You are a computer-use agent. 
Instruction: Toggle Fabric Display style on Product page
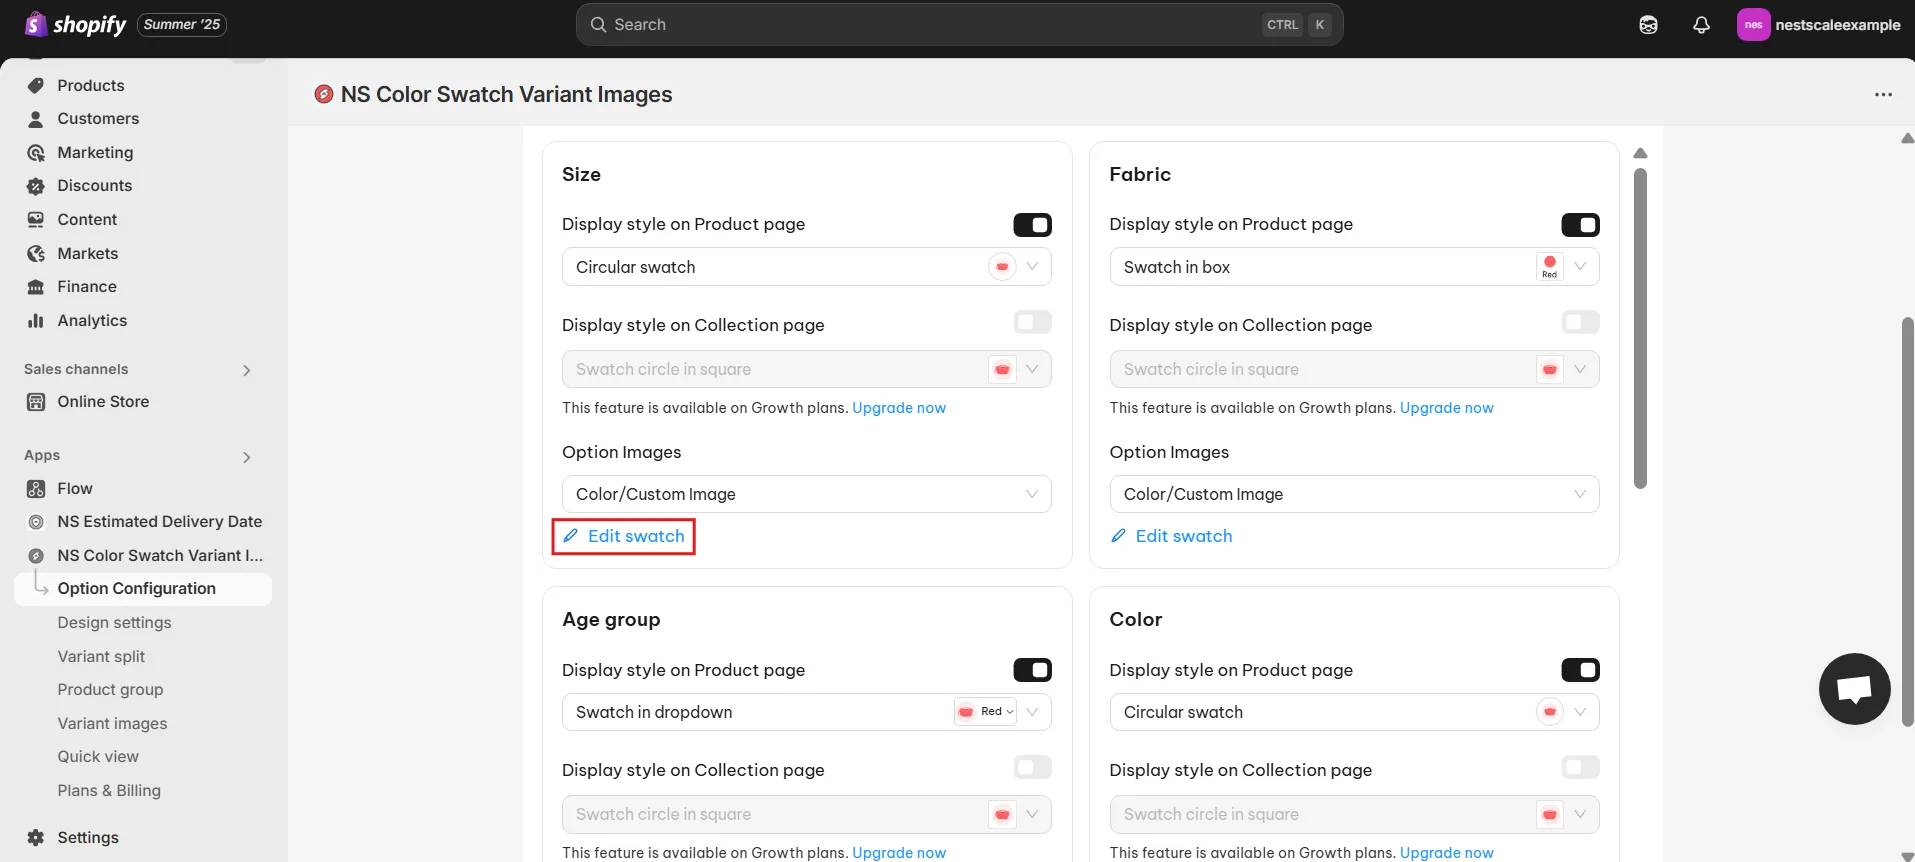(x=1580, y=225)
